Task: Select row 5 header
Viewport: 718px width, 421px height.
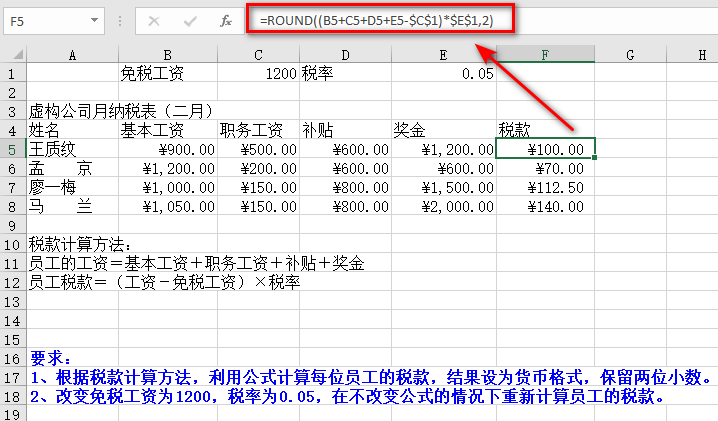Action: [12, 149]
